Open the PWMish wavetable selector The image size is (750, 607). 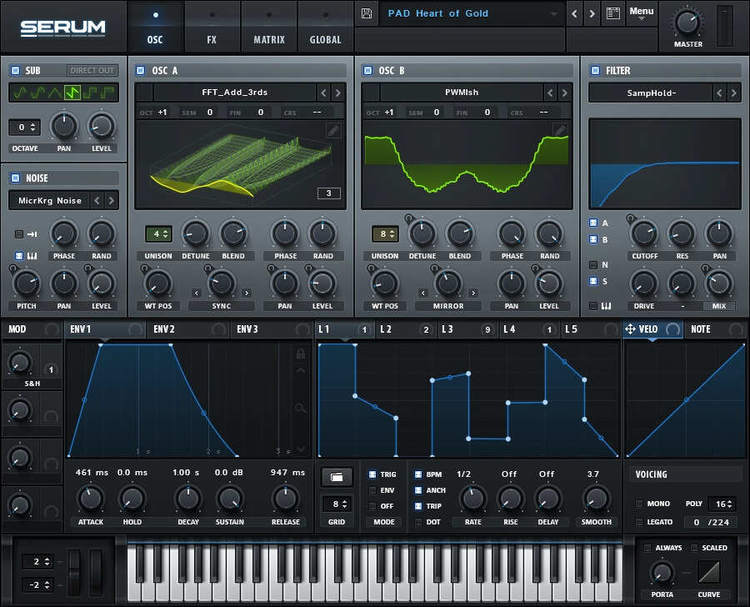pyautogui.click(x=462, y=92)
